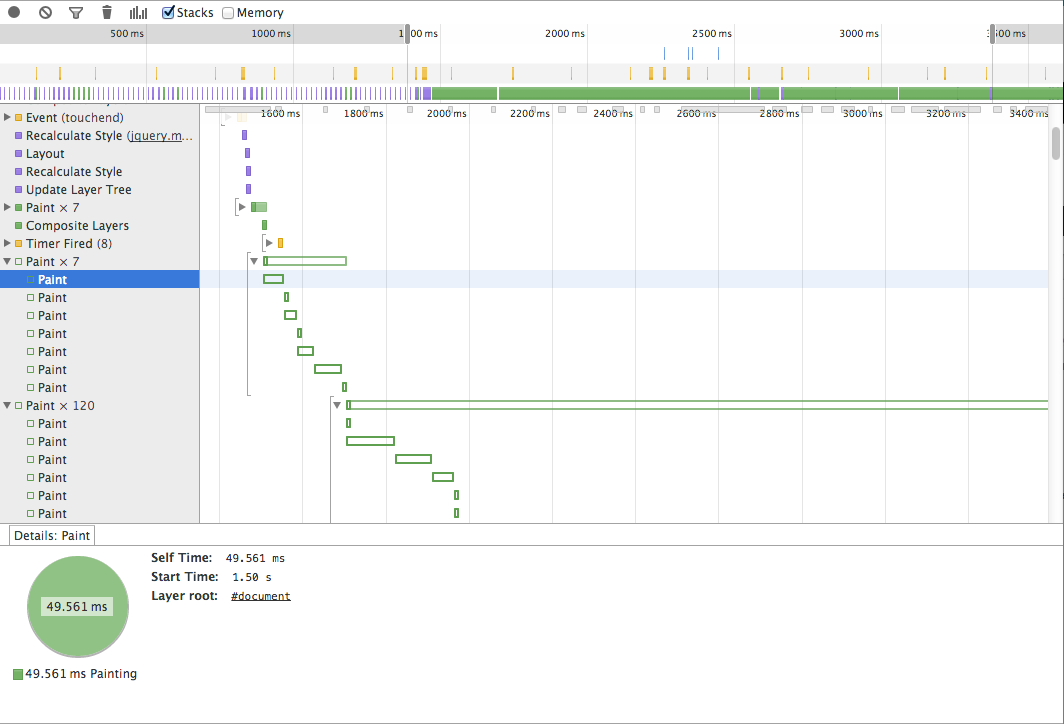Click the record button in toolbar
This screenshot has width=1064, height=724.
pos(14,13)
